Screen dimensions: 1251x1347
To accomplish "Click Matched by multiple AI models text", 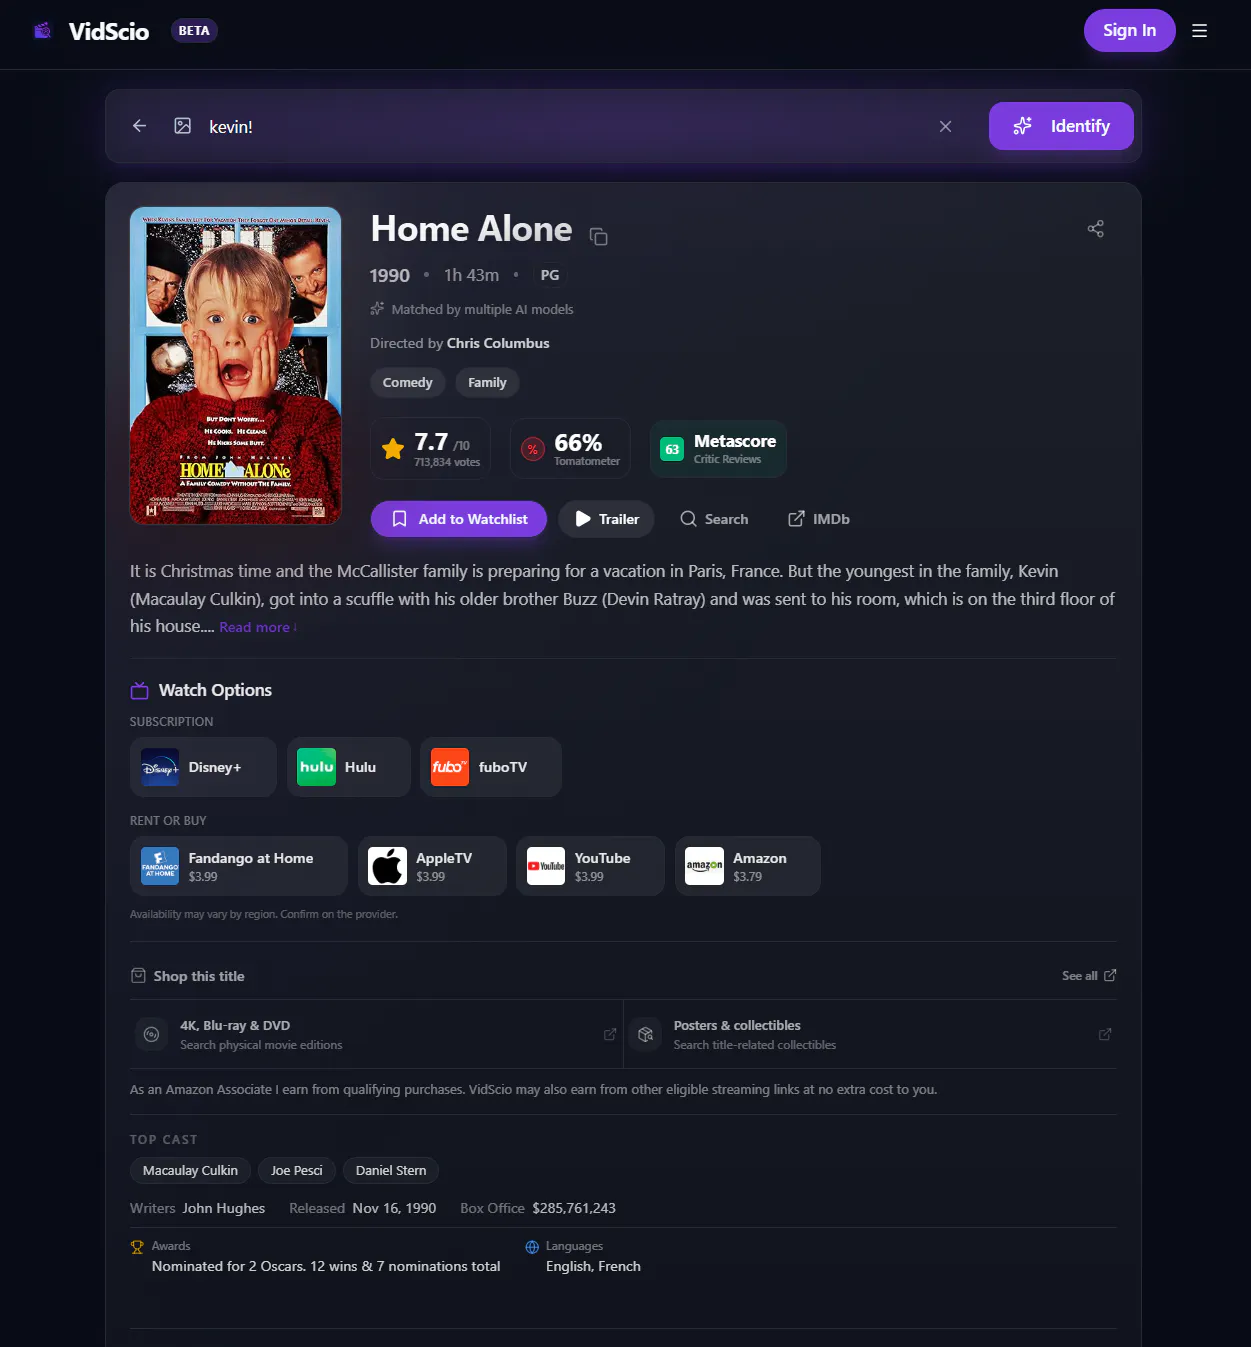I will pos(482,310).
